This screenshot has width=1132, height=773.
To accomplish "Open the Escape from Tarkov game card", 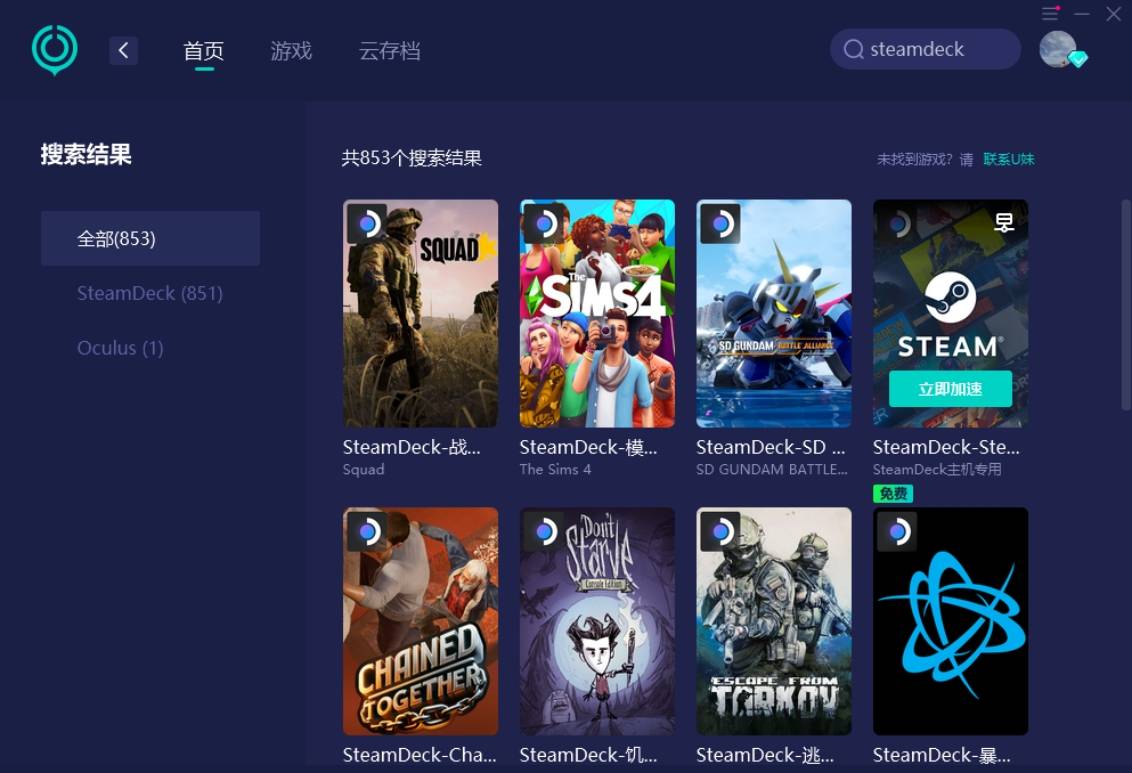I will [x=773, y=620].
